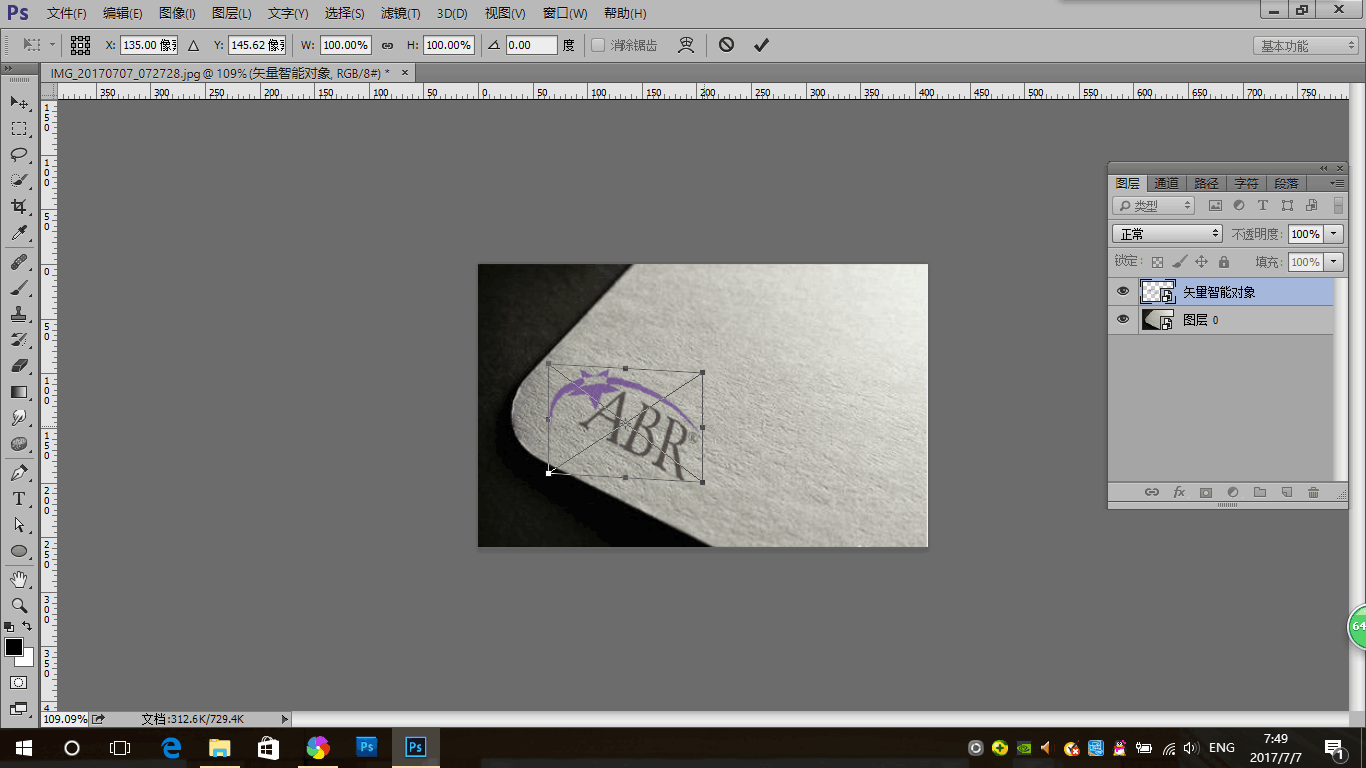Hide the 图层 0 layer
1366x768 pixels.
[1123, 320]
